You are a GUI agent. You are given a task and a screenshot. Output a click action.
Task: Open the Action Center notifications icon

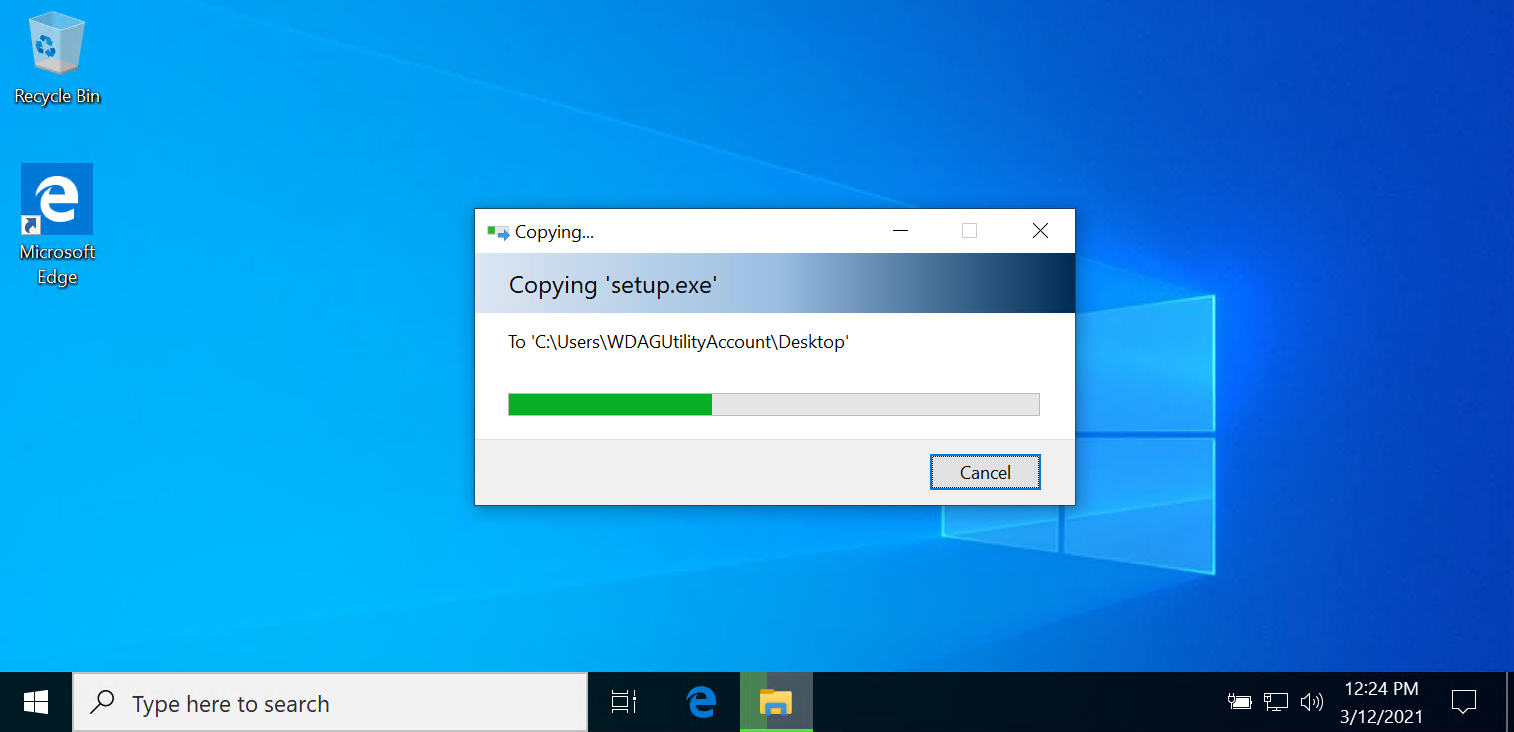1464,703
